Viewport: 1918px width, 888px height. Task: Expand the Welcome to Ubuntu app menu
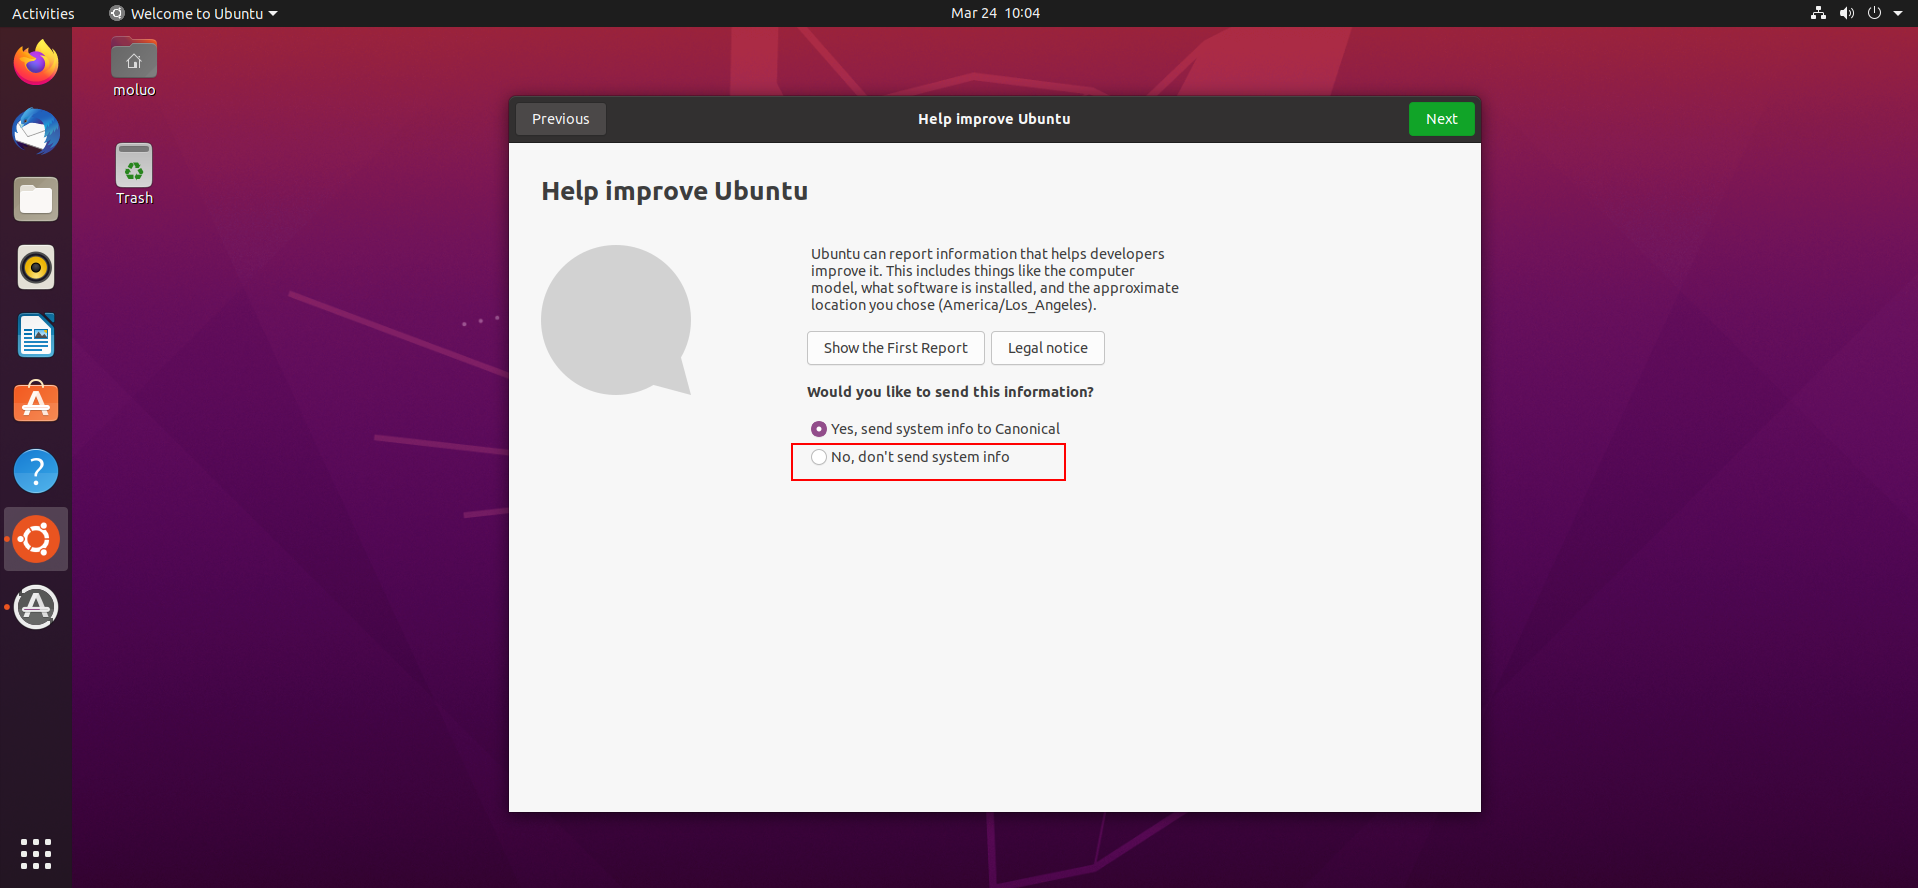pyautogui.click(x=194, y=13)
